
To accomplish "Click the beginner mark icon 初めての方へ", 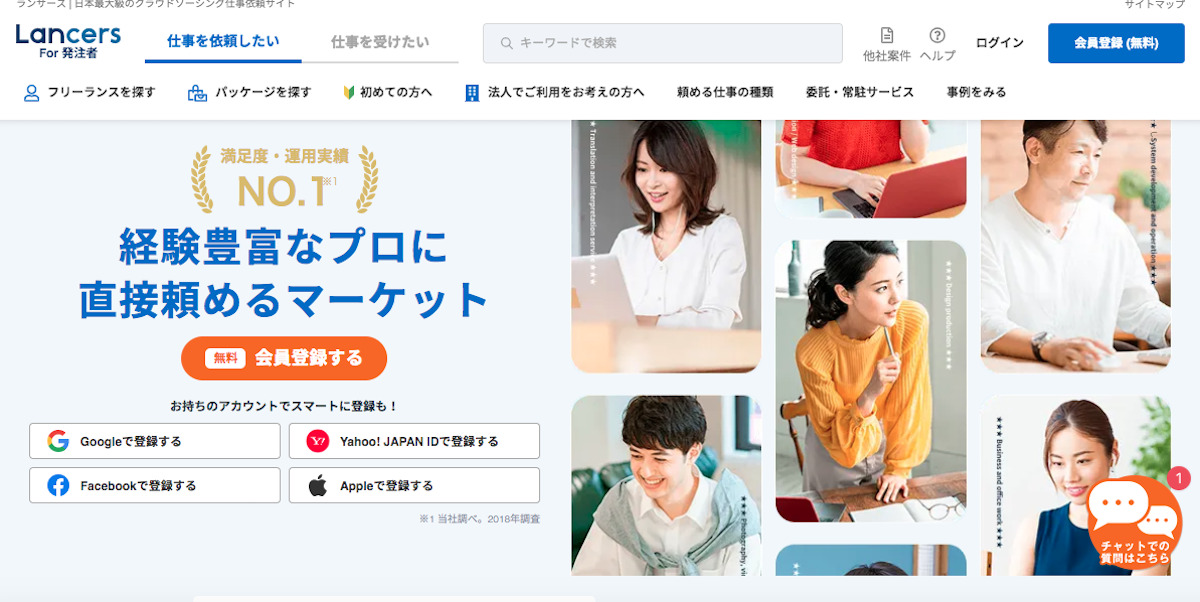I will [x=349, y=92].
